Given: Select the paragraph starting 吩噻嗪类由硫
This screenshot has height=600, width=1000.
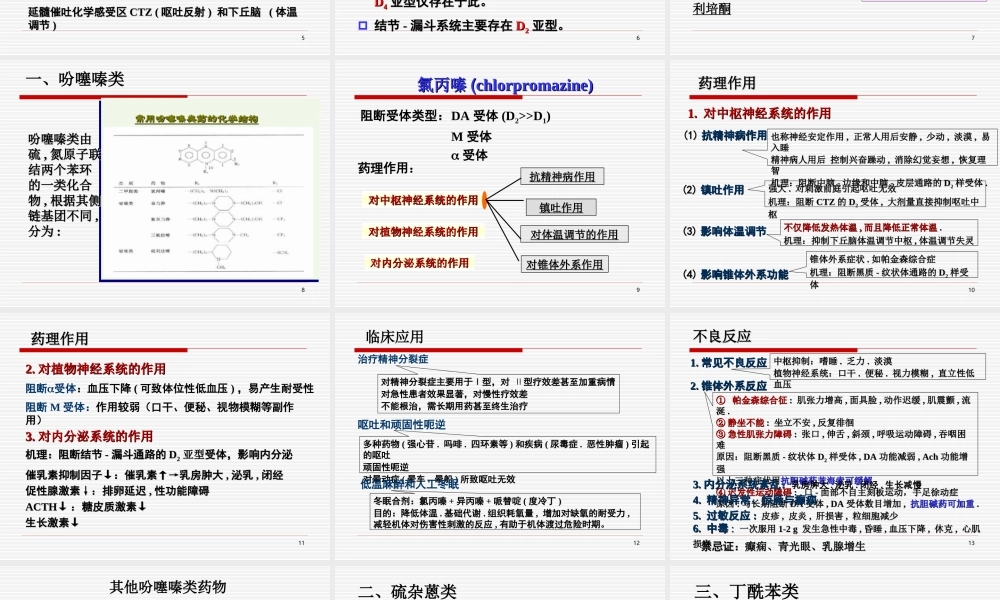Looking at the screenshot, I should [64, 185].
